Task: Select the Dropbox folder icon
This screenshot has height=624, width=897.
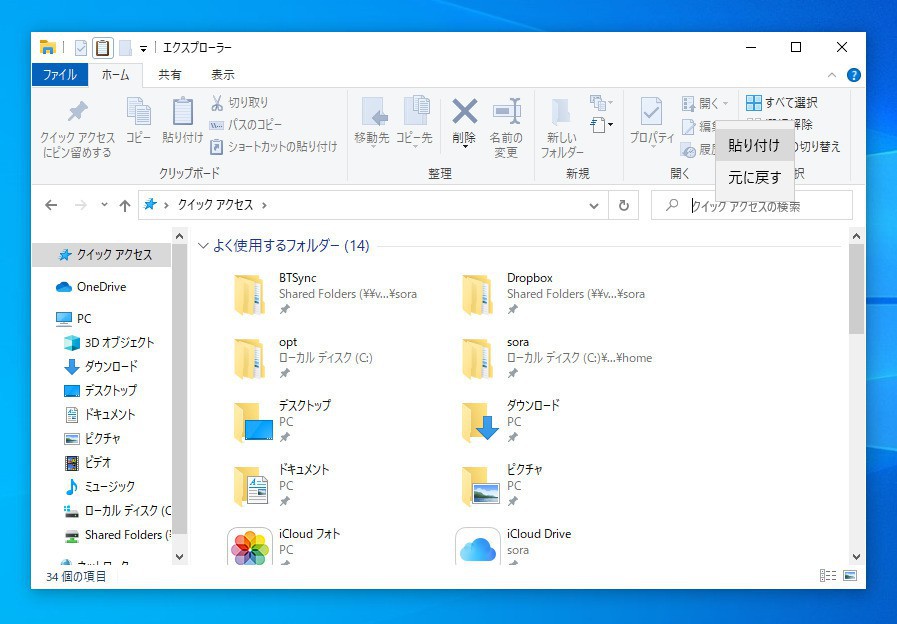Action: pyautogui.click(x=478, y=294)
